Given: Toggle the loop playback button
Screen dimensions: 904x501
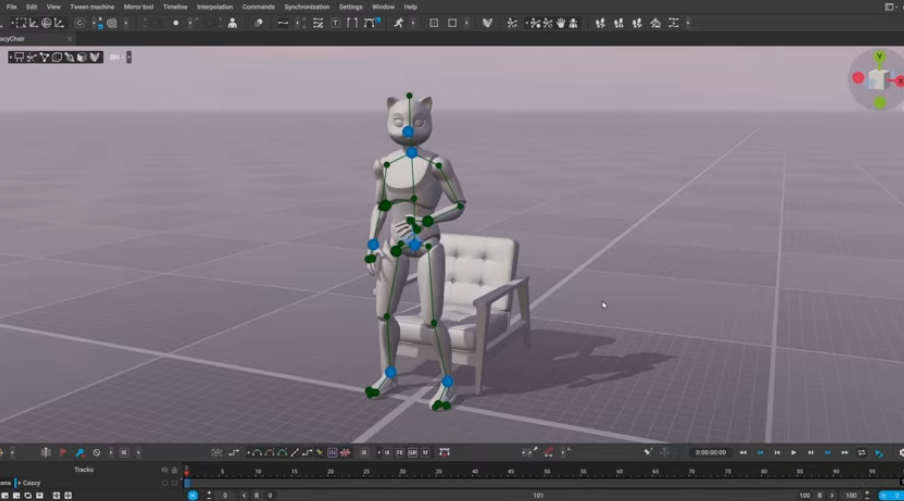Looking at the screenshot, I should coord(861,453).
